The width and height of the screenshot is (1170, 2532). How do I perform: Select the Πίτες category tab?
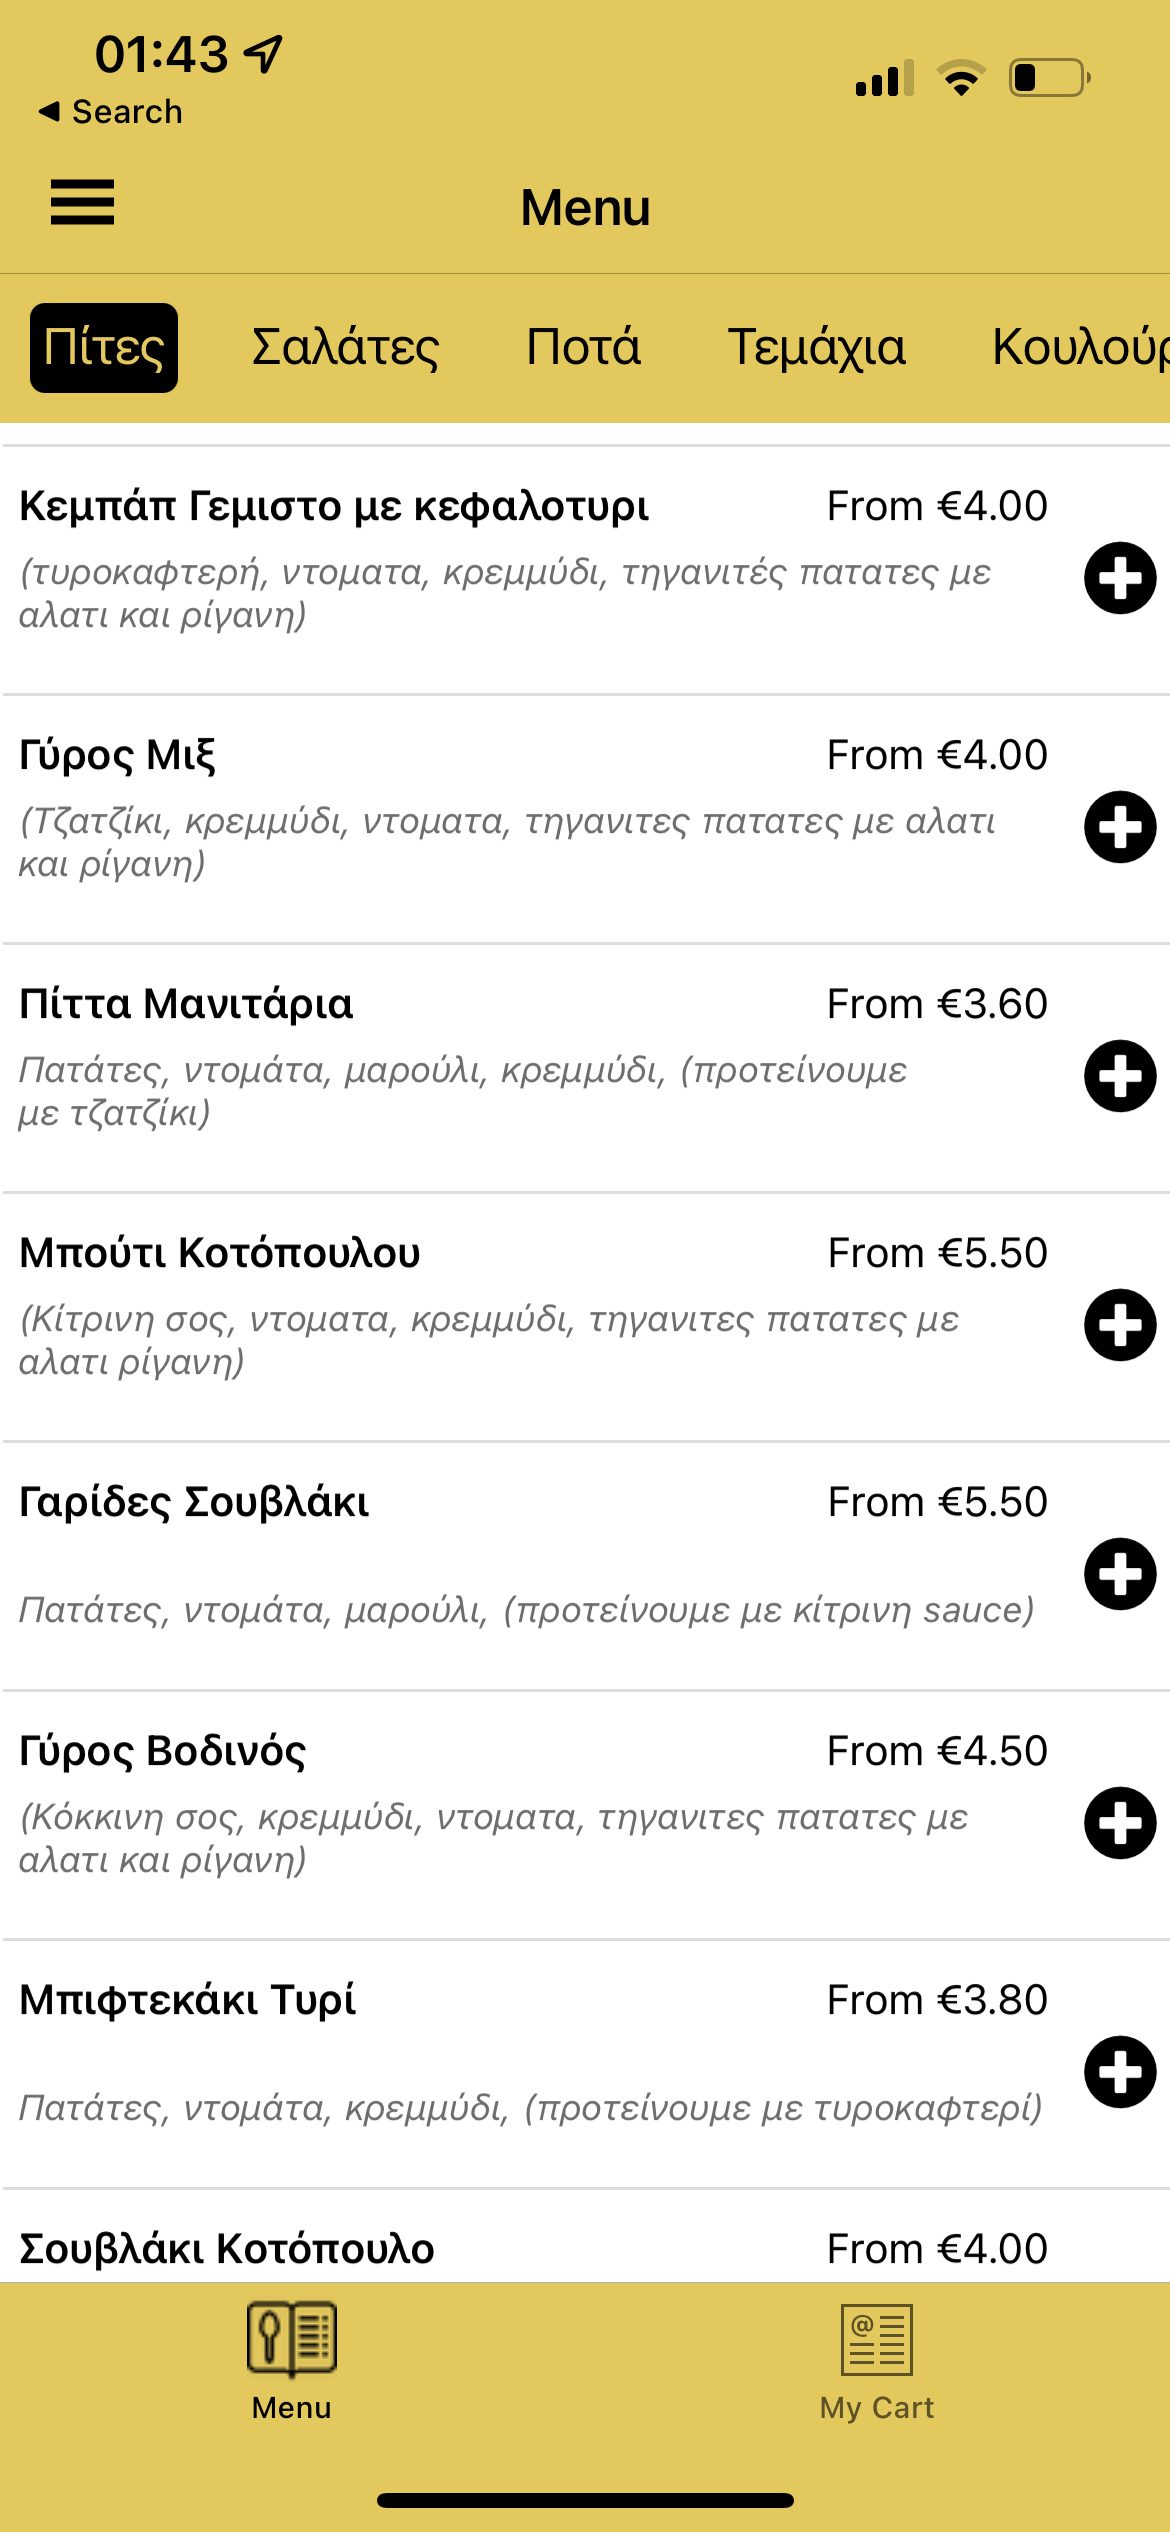coord(104,348)
